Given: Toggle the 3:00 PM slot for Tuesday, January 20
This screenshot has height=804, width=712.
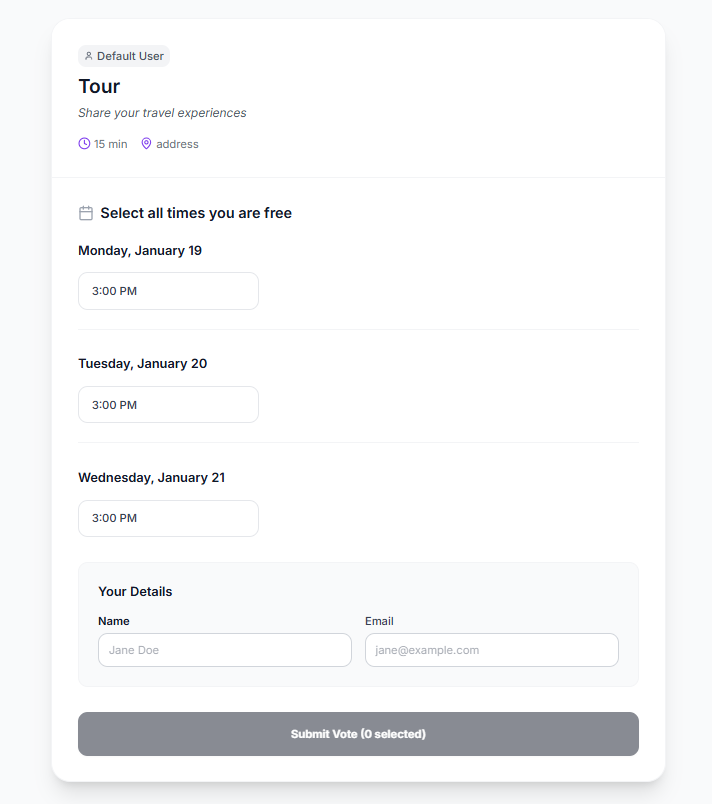Looking at the screenshot, I should click(x=168, y=405).
